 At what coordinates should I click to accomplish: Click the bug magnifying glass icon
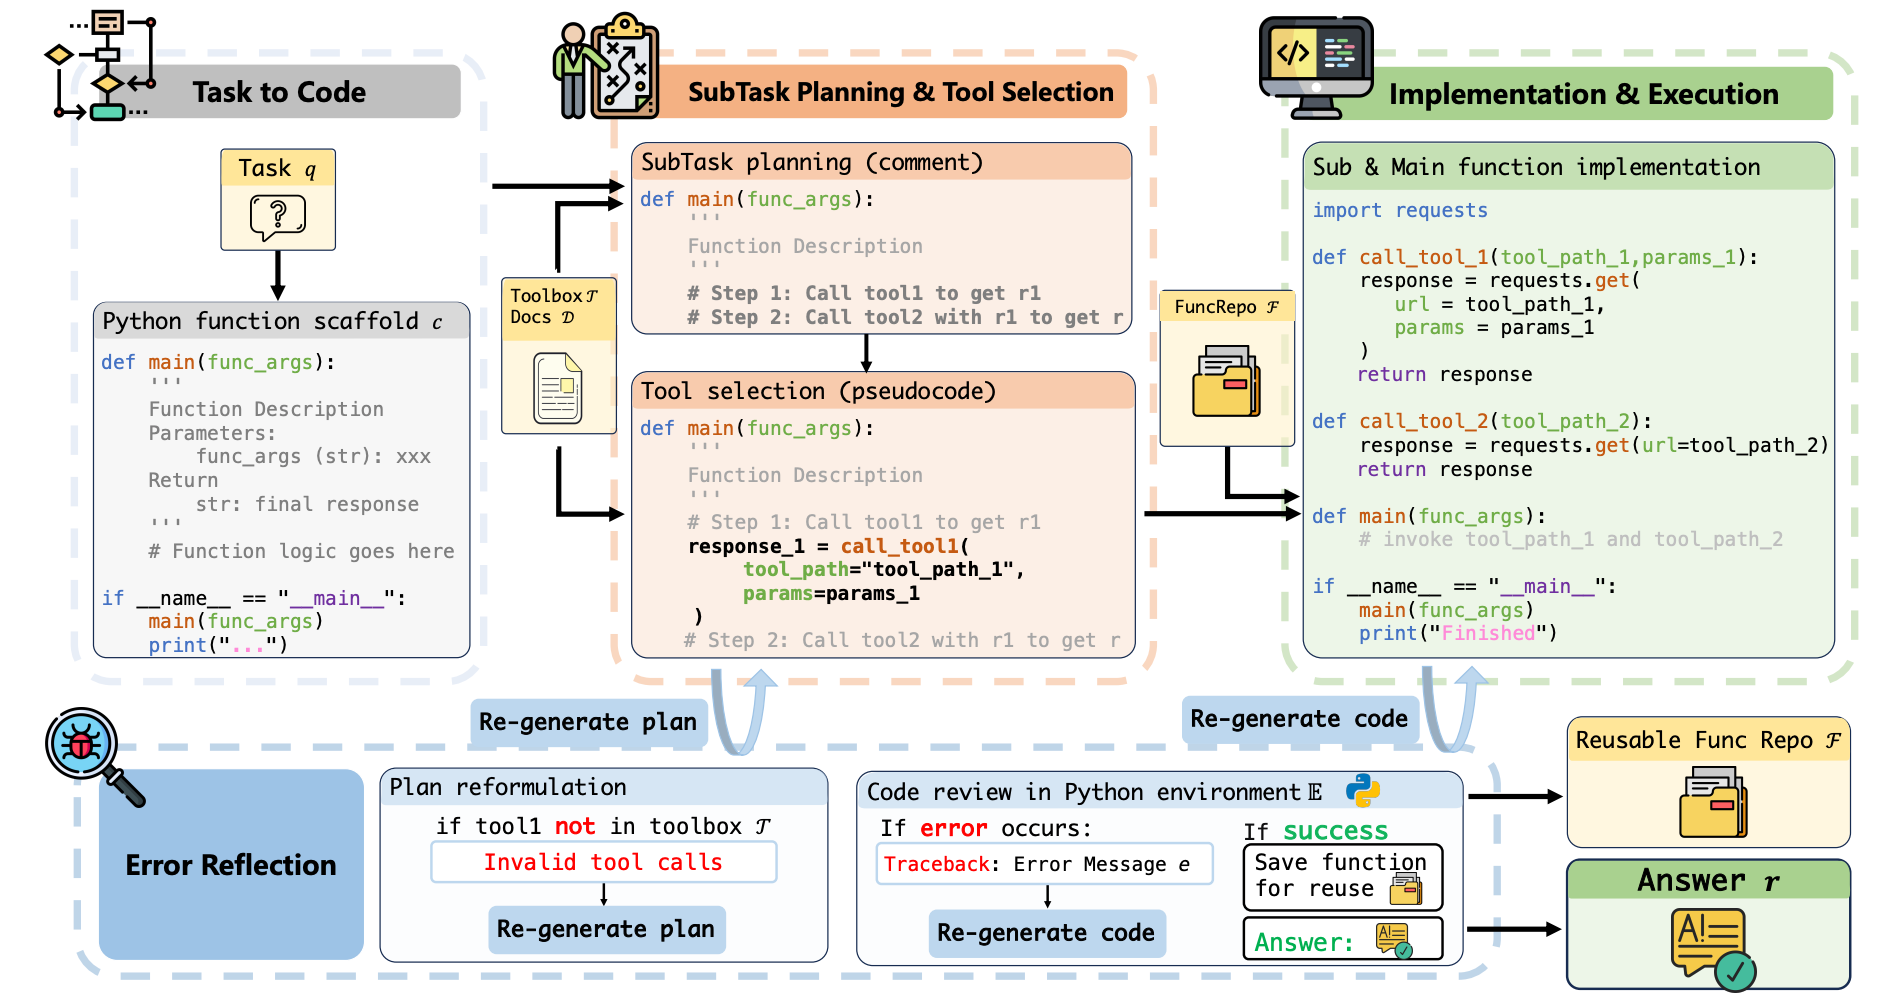[90, 752]
